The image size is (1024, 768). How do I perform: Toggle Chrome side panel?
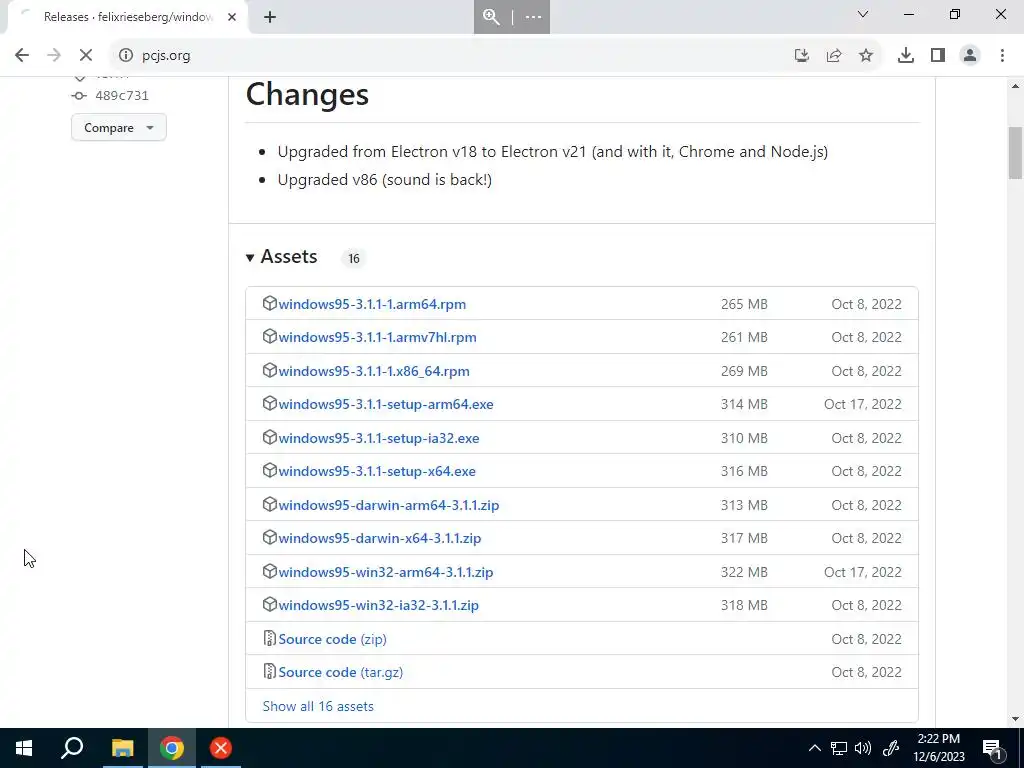coord(938,56)
